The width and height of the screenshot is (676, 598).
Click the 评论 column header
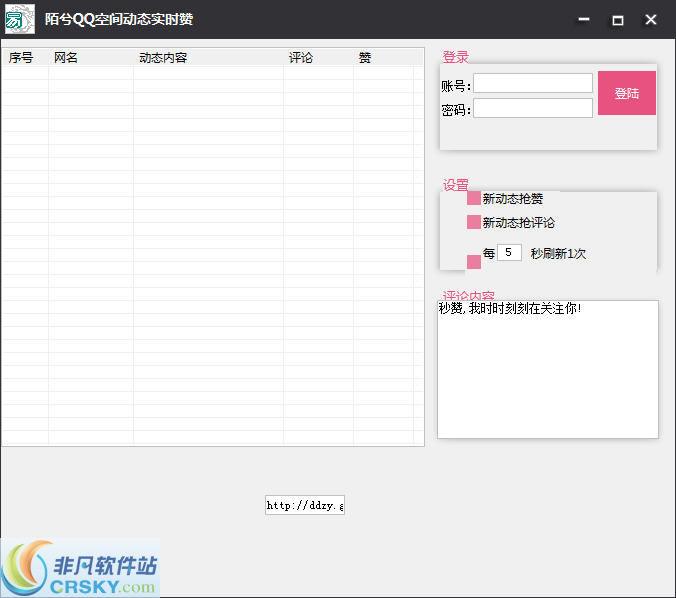coord(318,57)
